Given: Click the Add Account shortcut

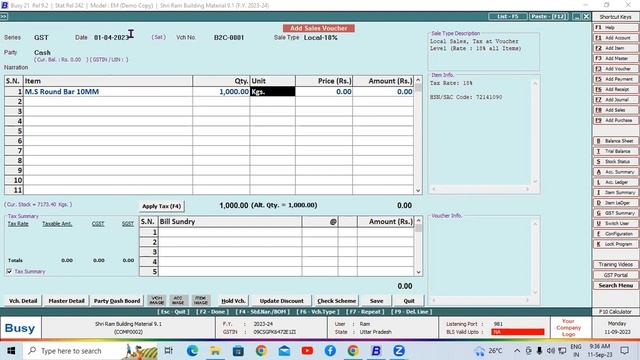Looking at the screenshot, I should (x=616, y=38).
